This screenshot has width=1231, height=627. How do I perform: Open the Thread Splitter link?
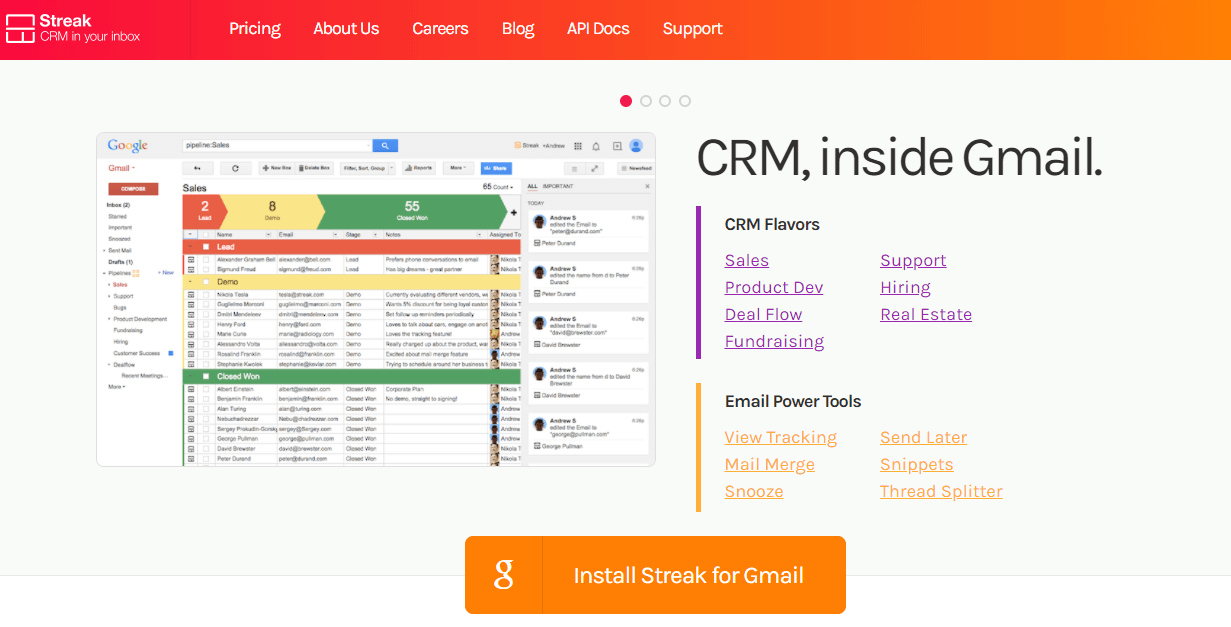pyautogui.click(x=941, y=492)
